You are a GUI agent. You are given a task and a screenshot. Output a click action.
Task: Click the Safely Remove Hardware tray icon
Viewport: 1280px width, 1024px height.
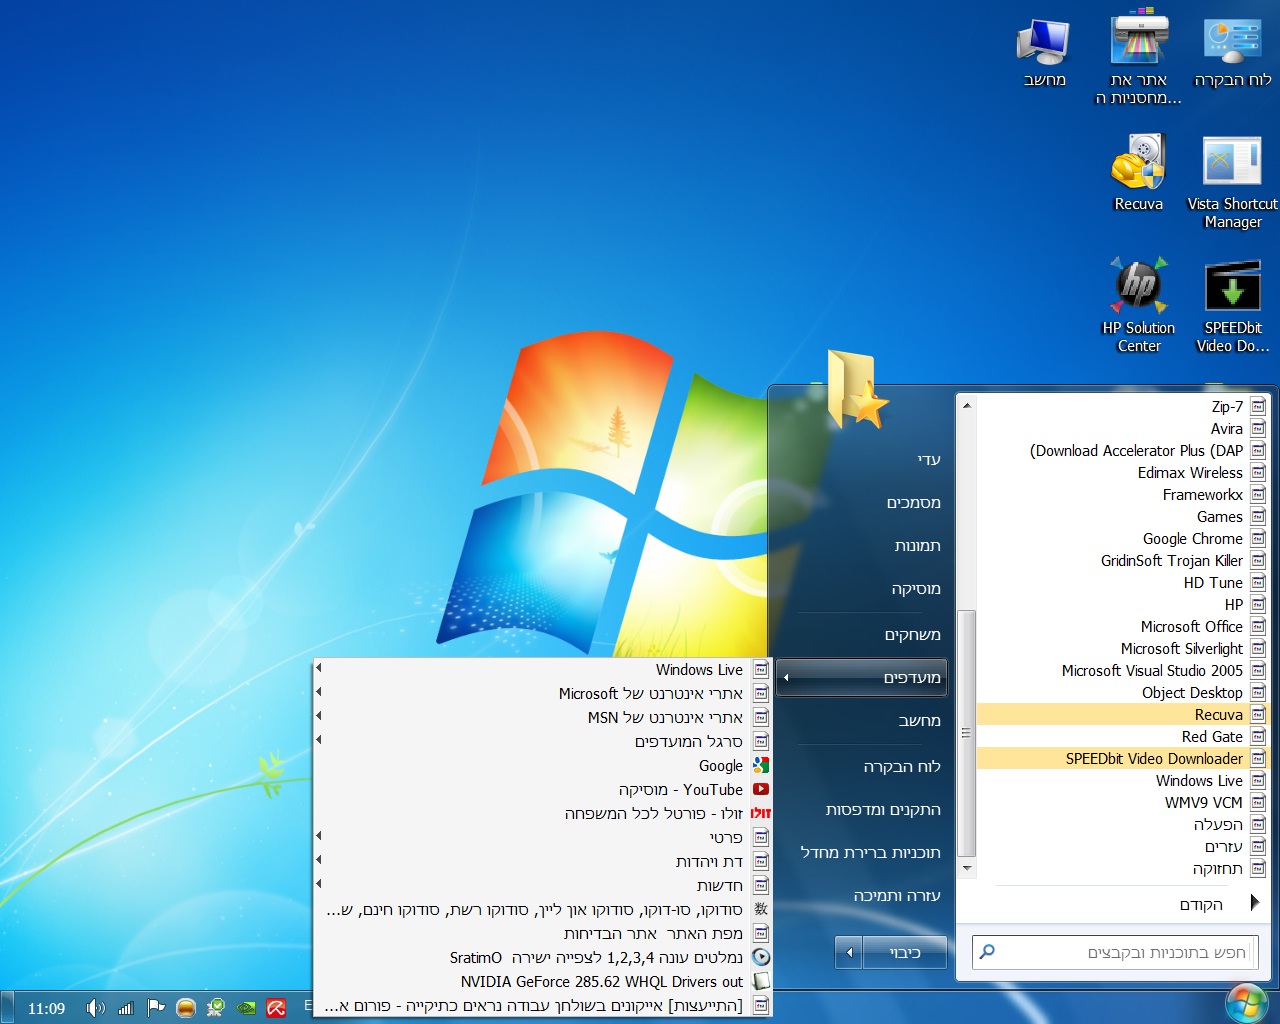pos(216,1008)
